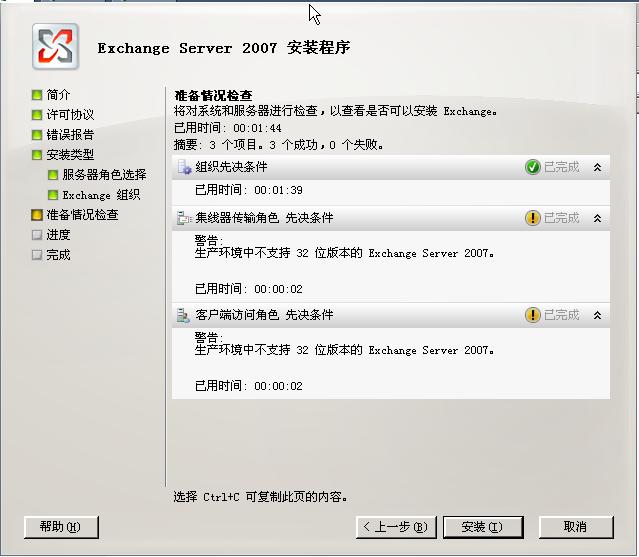The height and width of the screenshot is (557, 639).
Task: Click the 客户端访问角色 先决条件 header title
Action: (x=264, y=315)
